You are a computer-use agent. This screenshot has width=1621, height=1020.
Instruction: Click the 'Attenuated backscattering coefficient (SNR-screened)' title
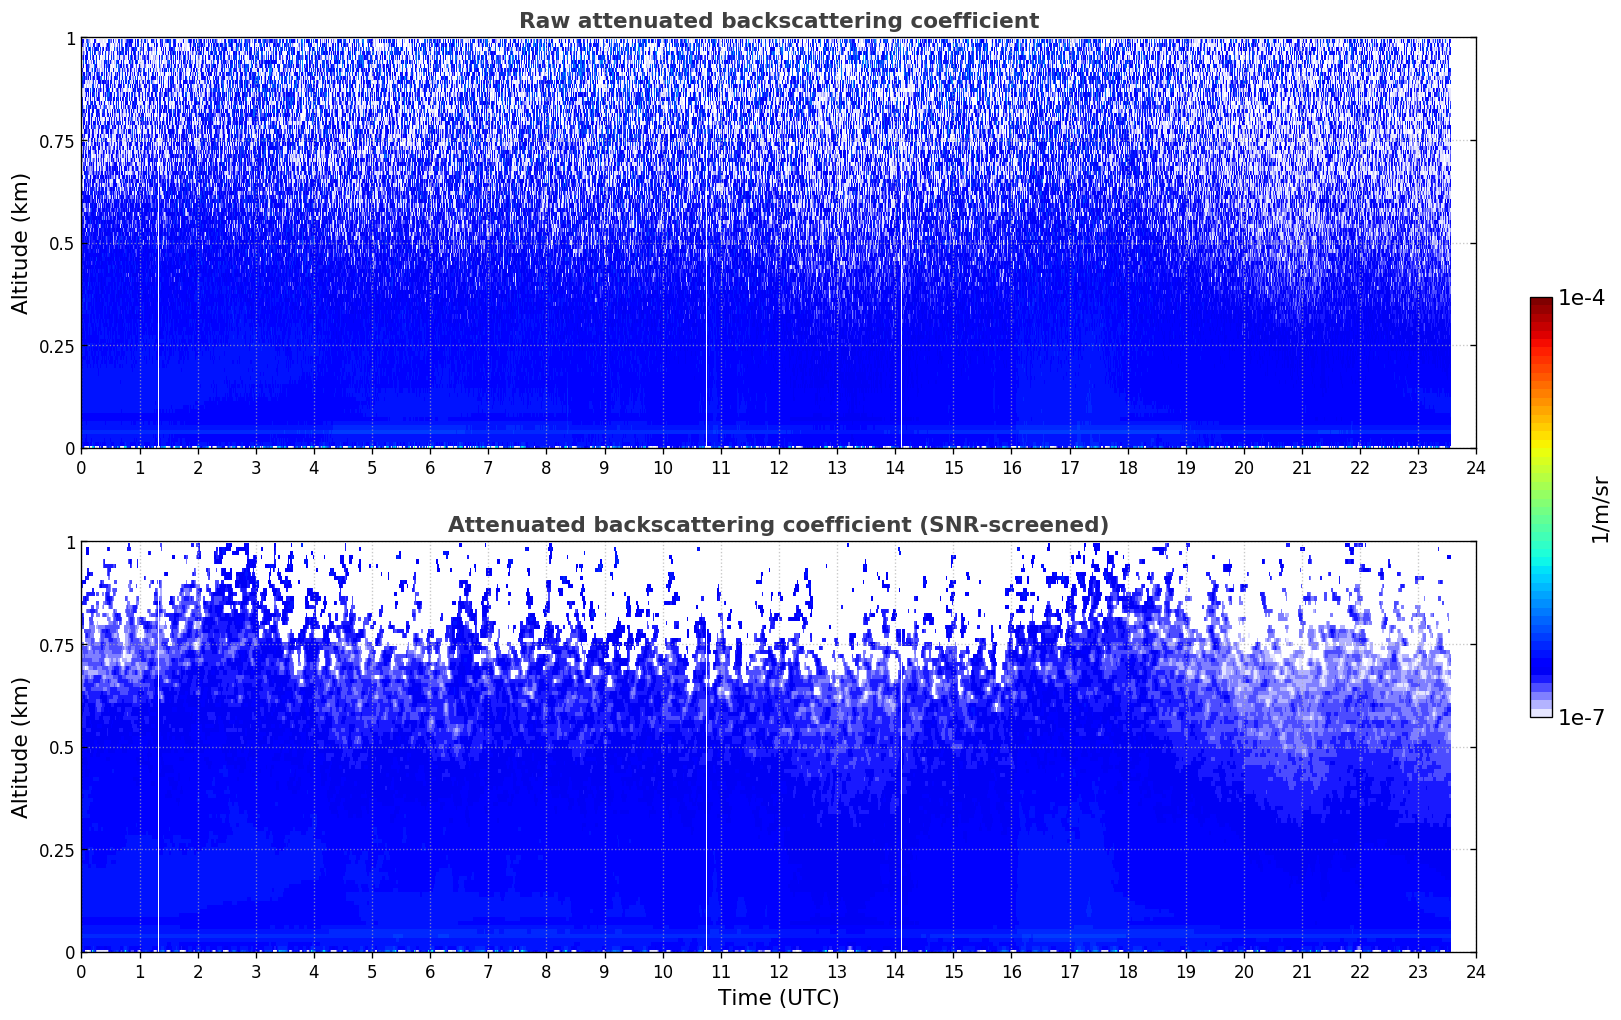[x=778, y=525]
